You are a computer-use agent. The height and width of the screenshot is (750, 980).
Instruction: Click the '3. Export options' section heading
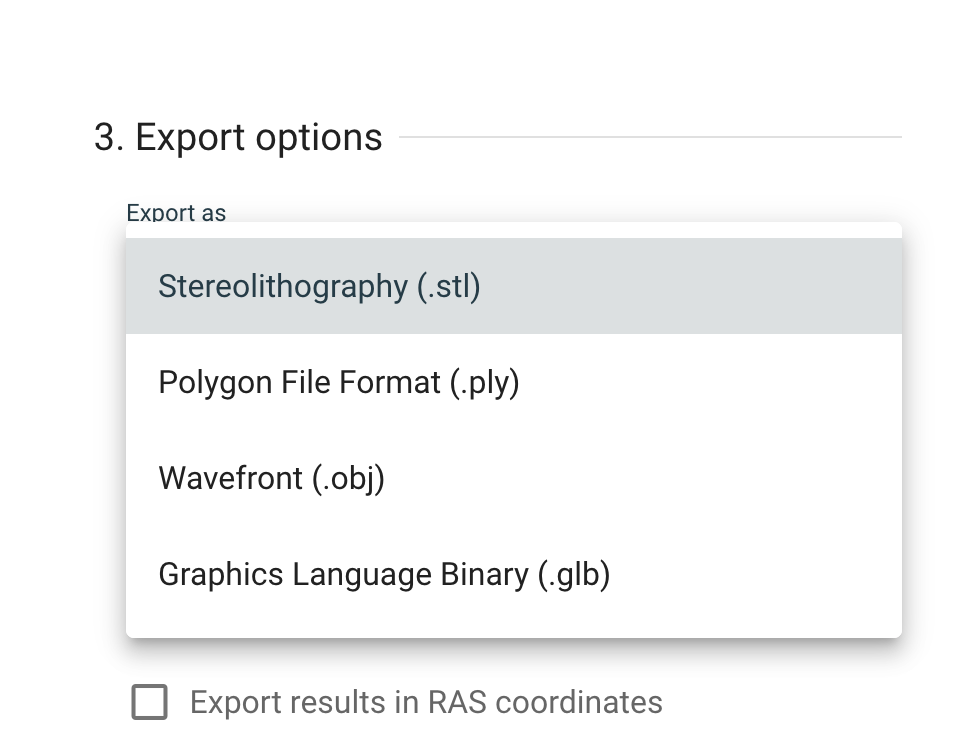(238, 137)
